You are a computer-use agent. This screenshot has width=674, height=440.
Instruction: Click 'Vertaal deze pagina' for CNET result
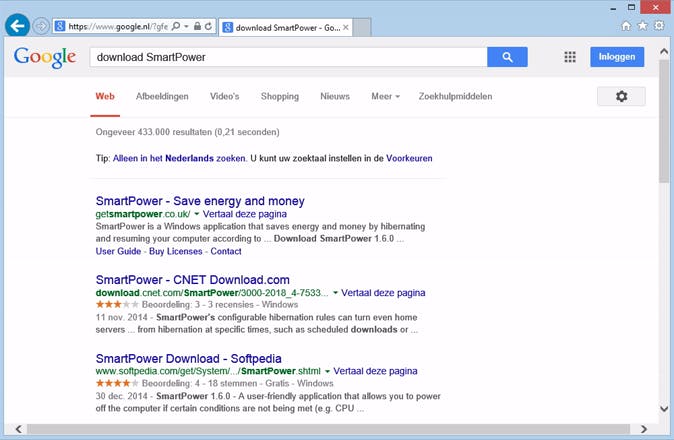383,293
